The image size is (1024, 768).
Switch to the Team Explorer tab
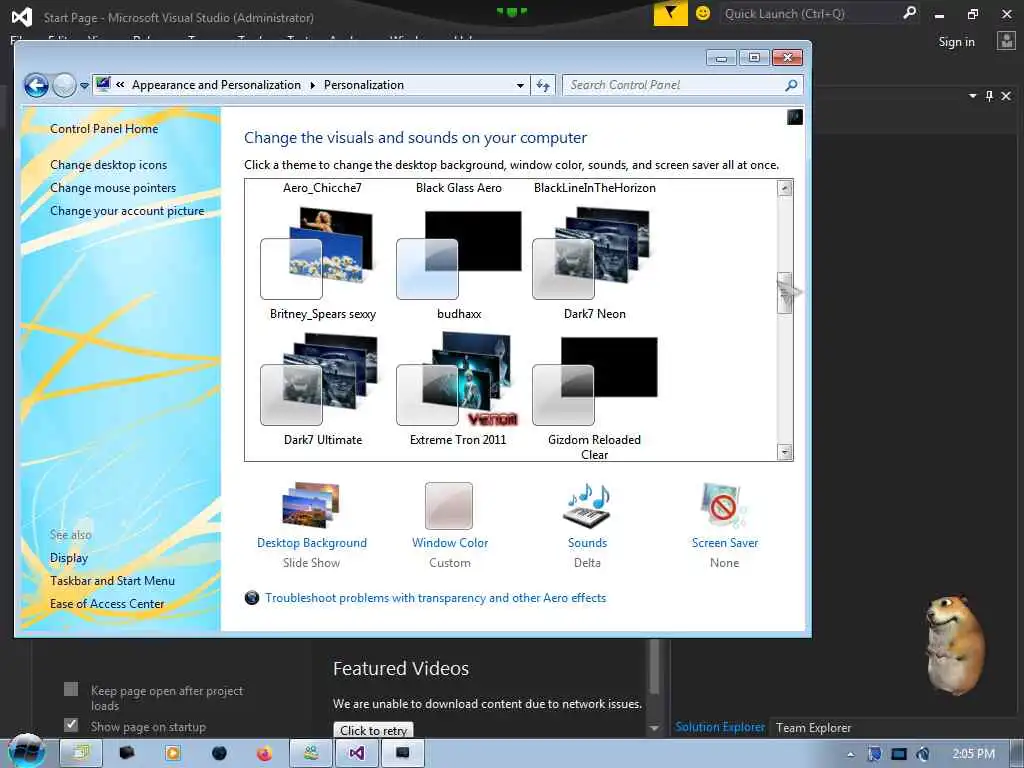tap(814, 728)
